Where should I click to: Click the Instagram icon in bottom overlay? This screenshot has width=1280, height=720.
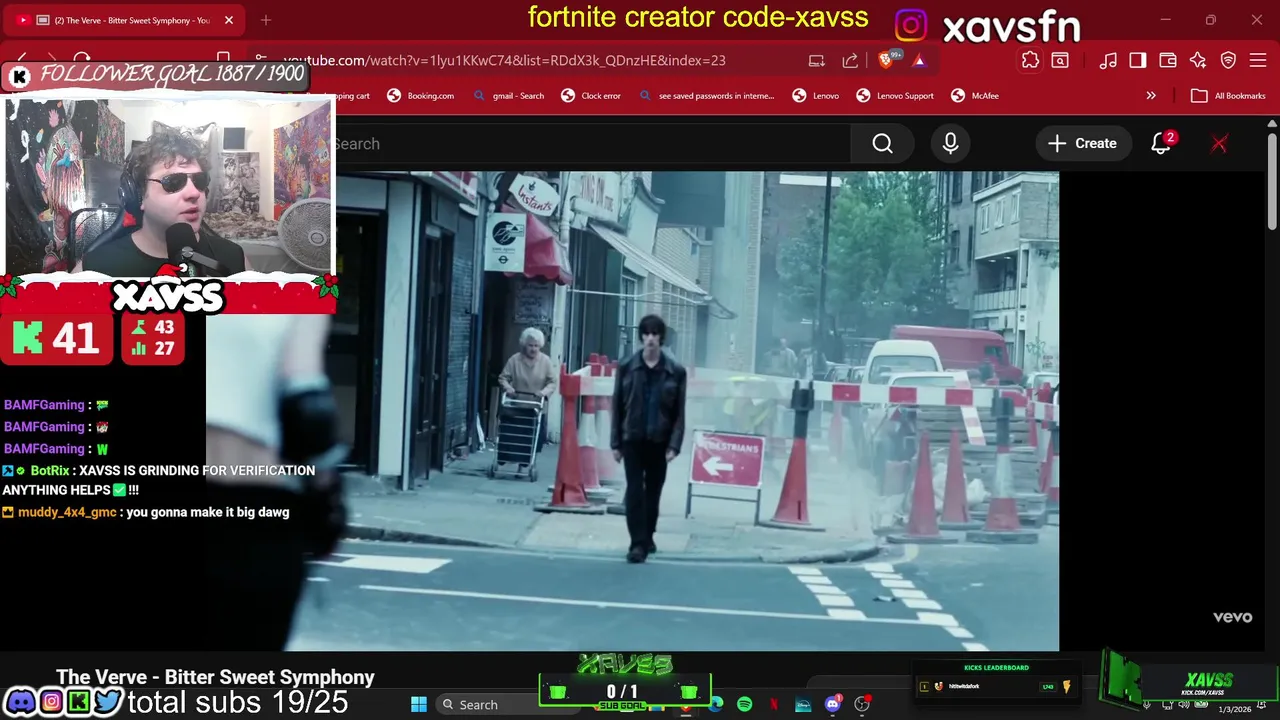click(x=50, y=702)
